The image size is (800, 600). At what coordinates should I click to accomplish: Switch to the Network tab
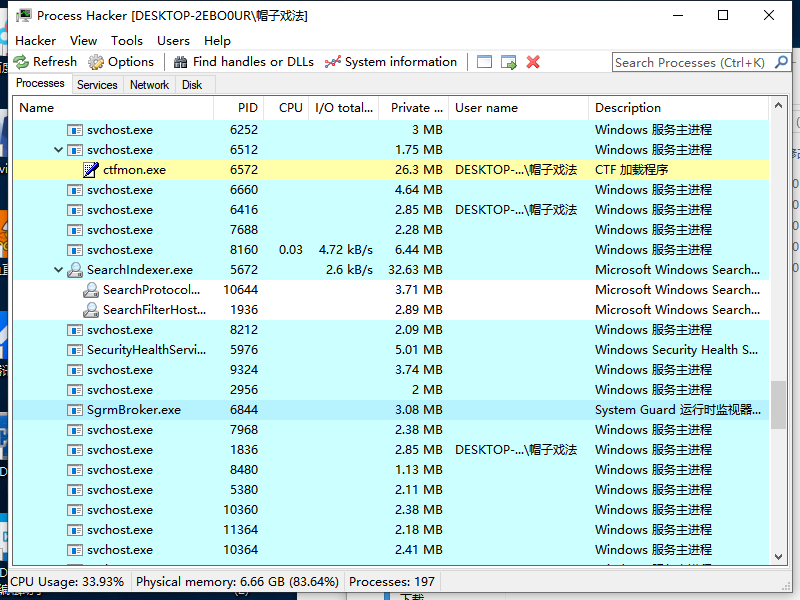coord(149,85)
